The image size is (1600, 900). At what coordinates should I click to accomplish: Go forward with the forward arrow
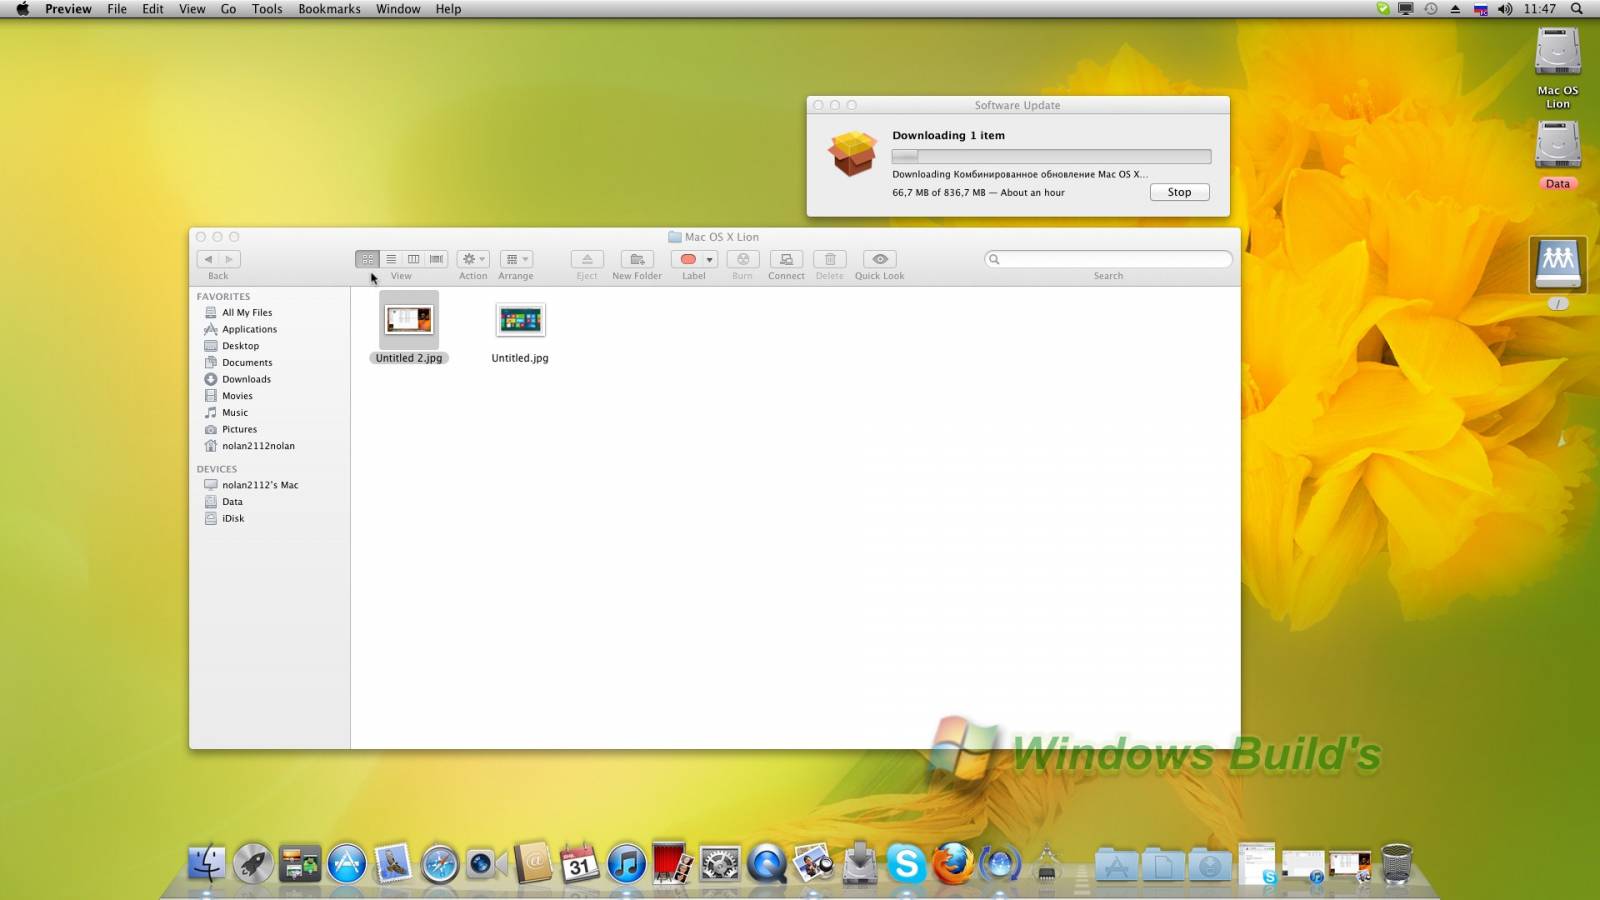(229, 259)
